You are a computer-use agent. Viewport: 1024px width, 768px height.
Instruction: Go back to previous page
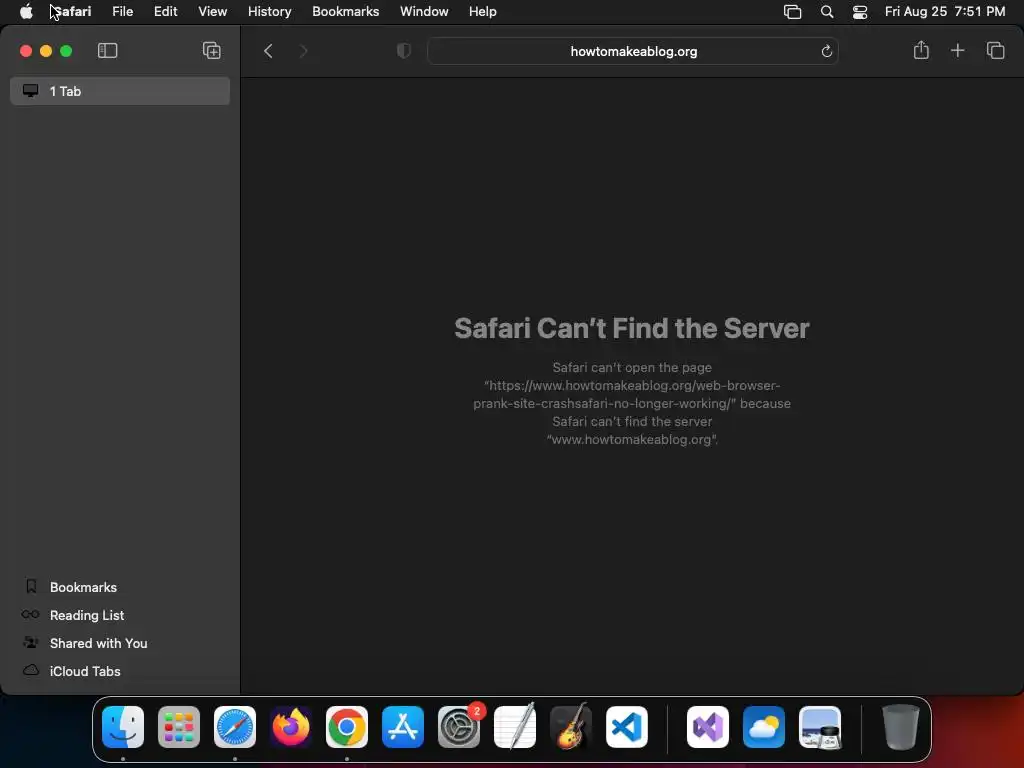268,51
